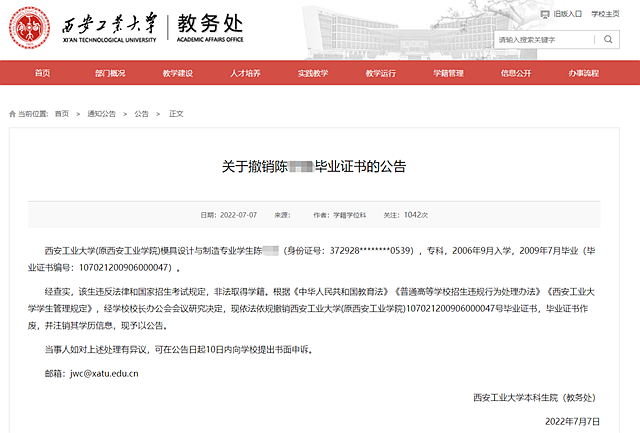Image resolution: width=640 pixels, height=433 pixels.
Task: Click the 正文 breadcrumb text
Action: coord(176,114)
